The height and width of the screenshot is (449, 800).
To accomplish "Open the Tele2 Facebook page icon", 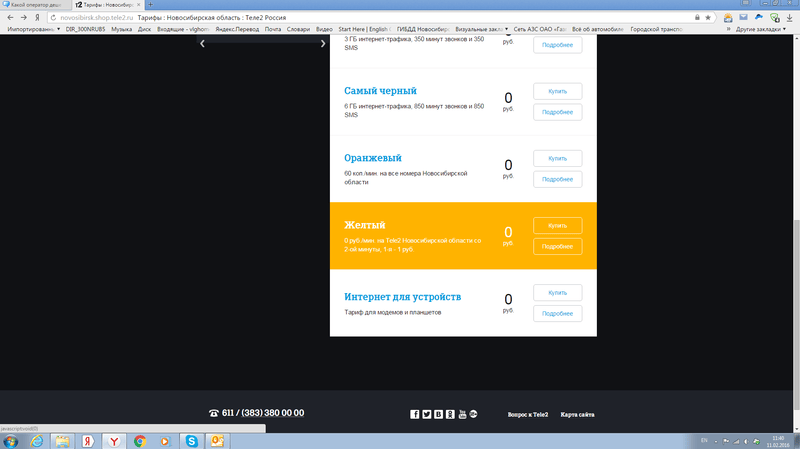I will pos(415,414).
